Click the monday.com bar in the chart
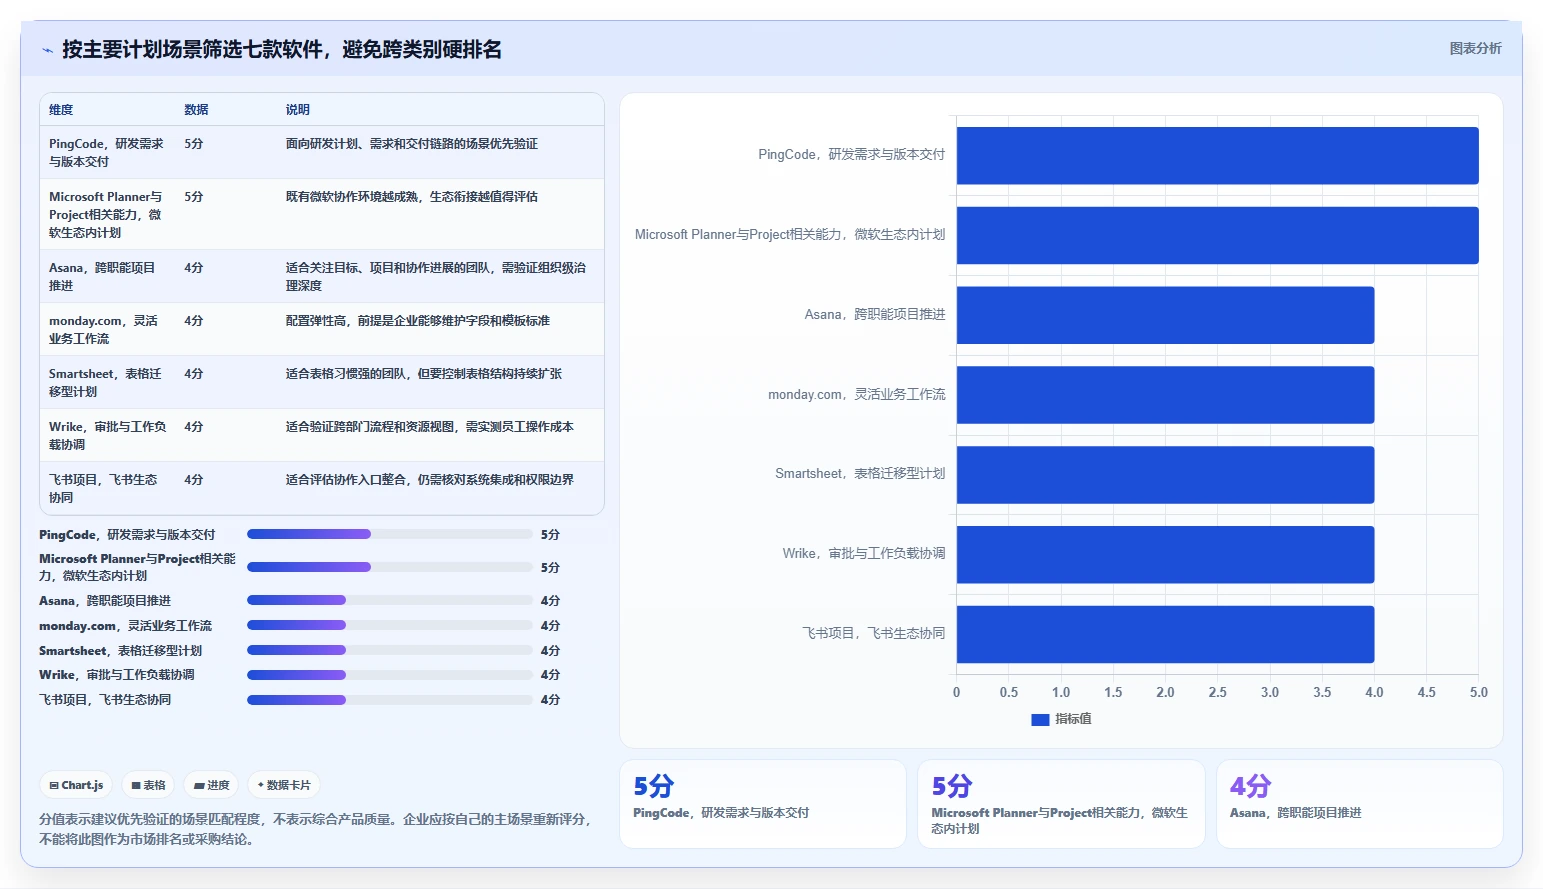Image resolution: width=1543 pixels, height=889 pixels. coord(1165,395)
